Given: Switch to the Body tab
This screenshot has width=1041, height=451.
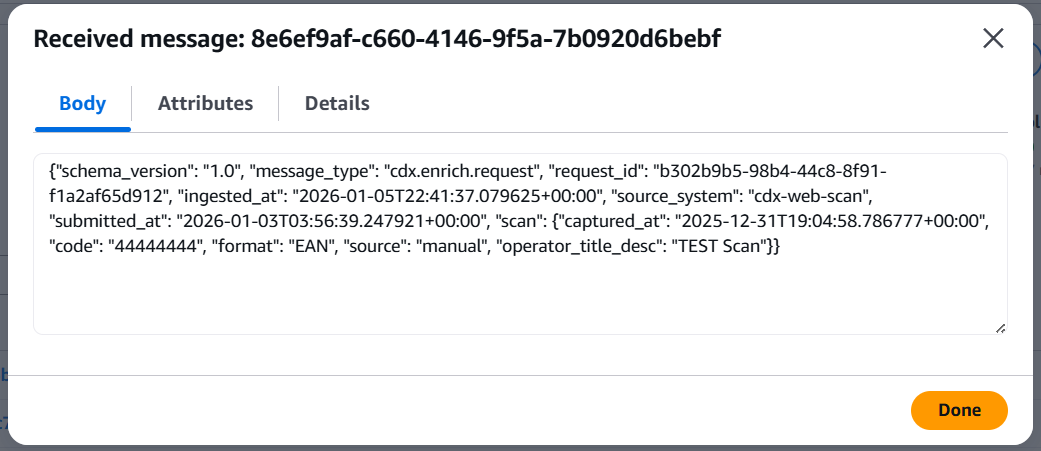Looking at the screenshot, I should click(83, 103).
